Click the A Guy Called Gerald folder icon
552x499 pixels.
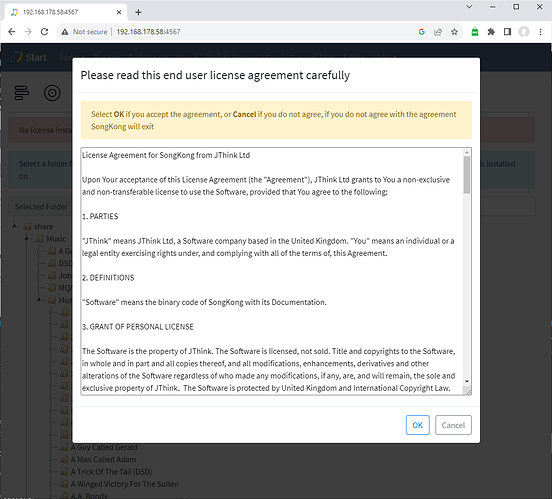click(x=64, y=447)
